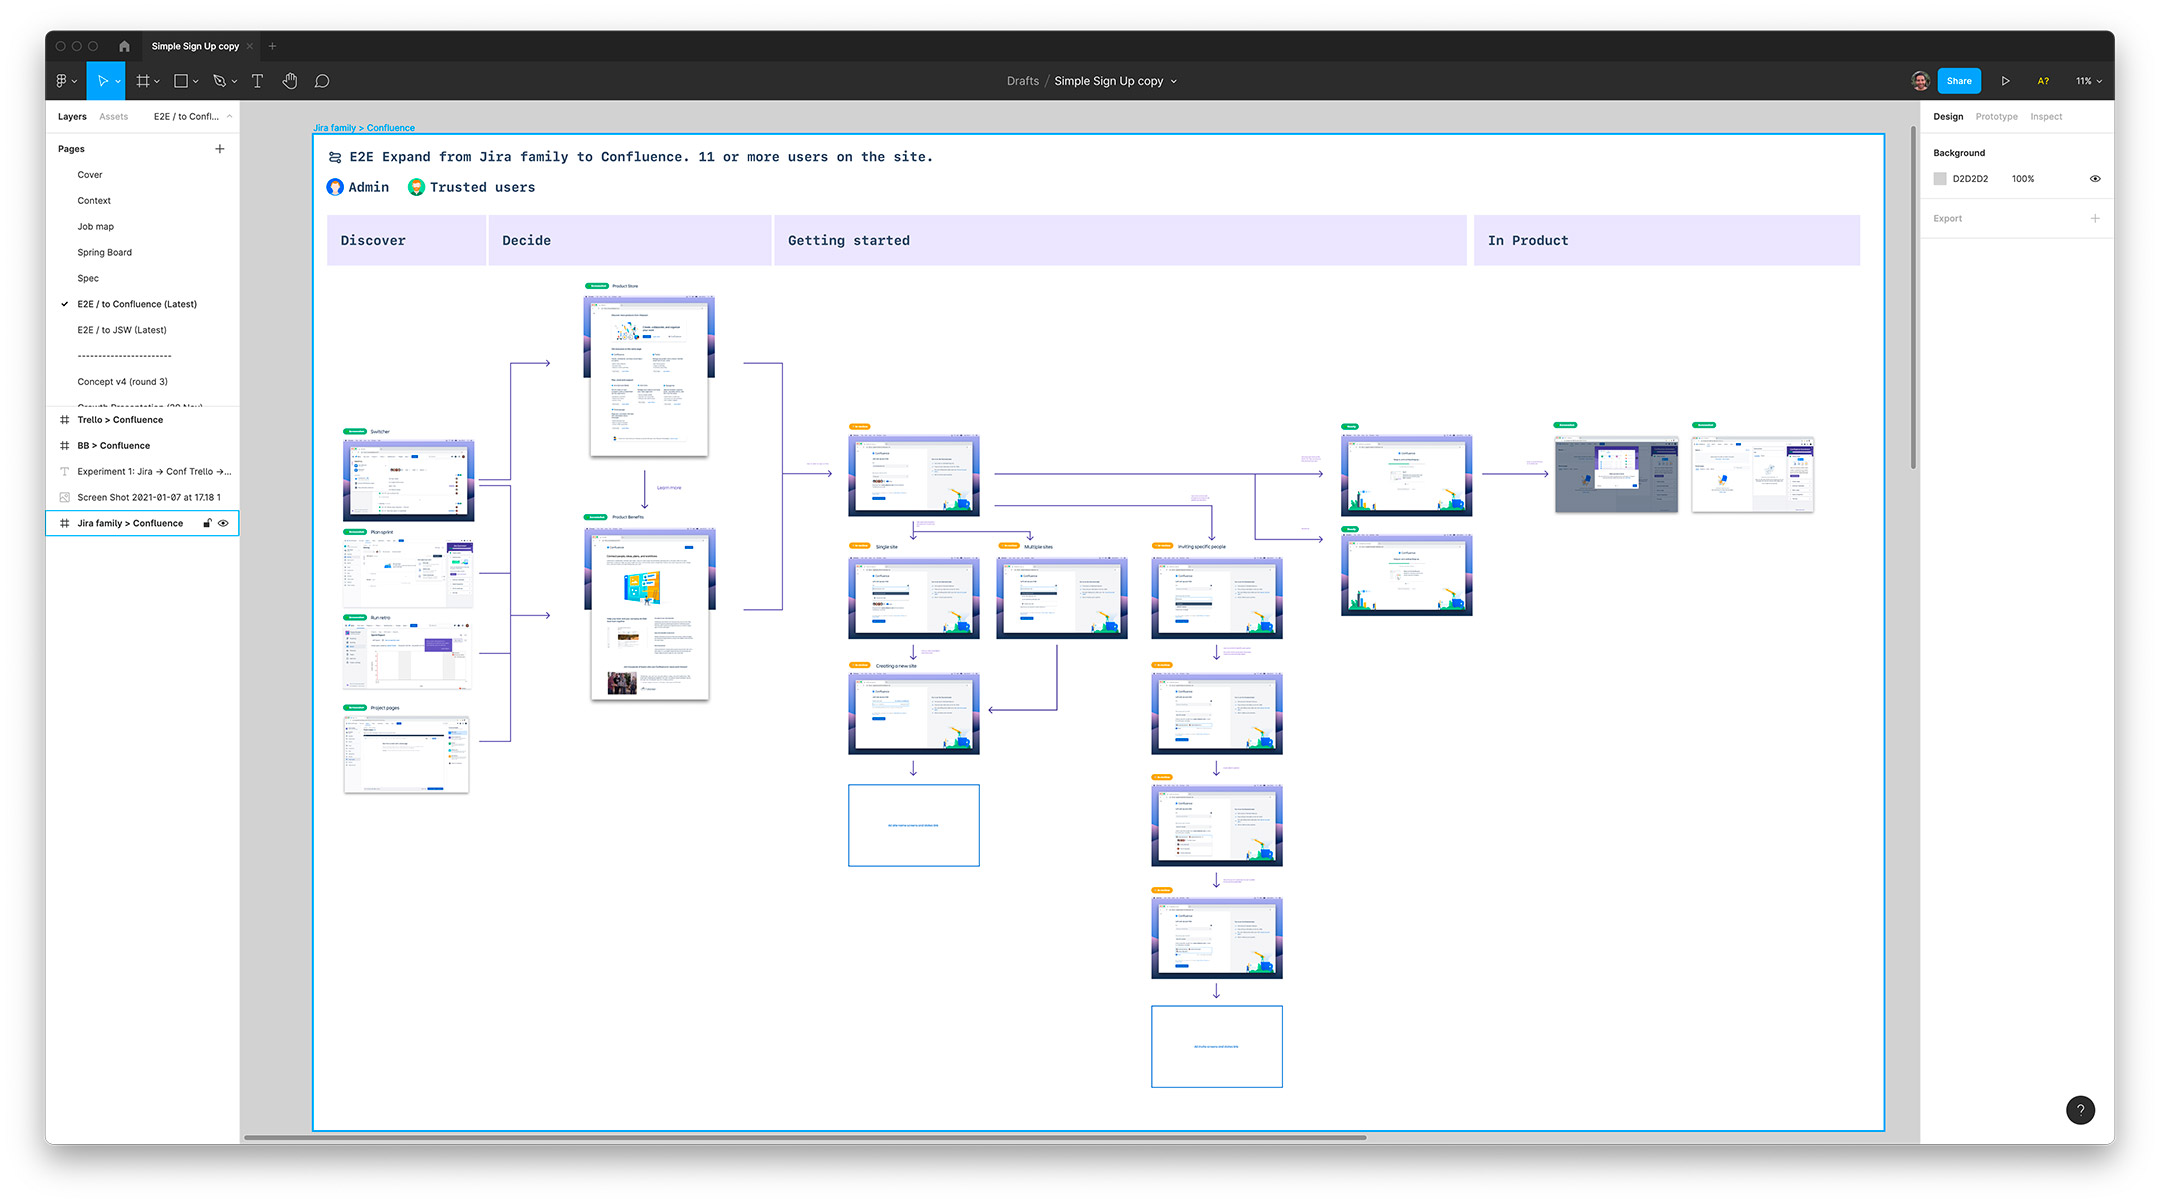
Task: Switch to the Prototype tab
Action: 1997,117
